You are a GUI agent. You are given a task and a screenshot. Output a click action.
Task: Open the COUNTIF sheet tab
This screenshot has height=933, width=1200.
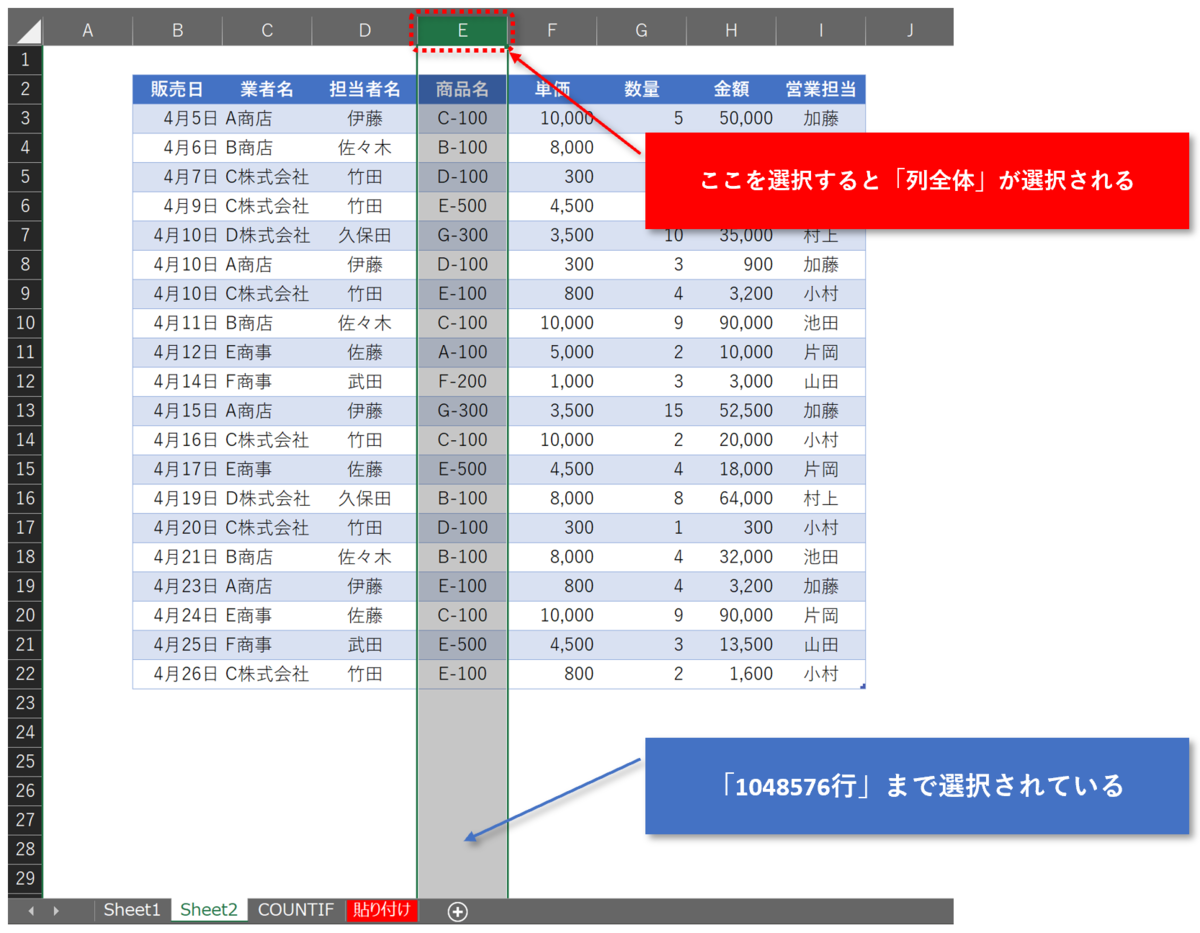[x=296, y=910]
